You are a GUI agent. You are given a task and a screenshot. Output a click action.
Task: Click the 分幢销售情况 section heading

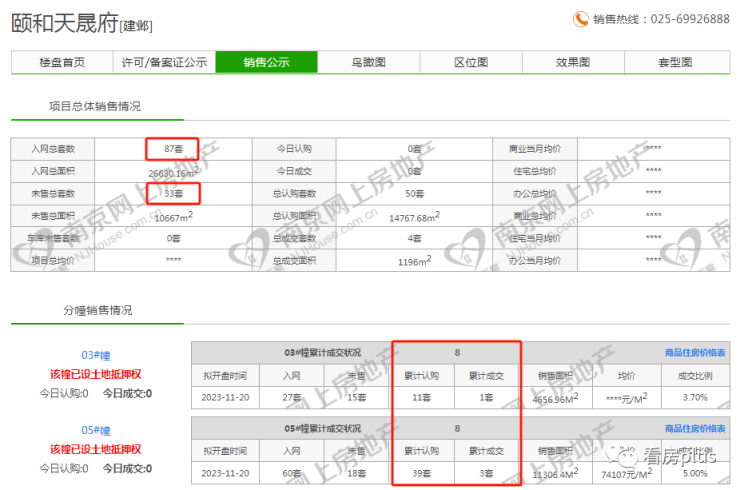(98, 310)
